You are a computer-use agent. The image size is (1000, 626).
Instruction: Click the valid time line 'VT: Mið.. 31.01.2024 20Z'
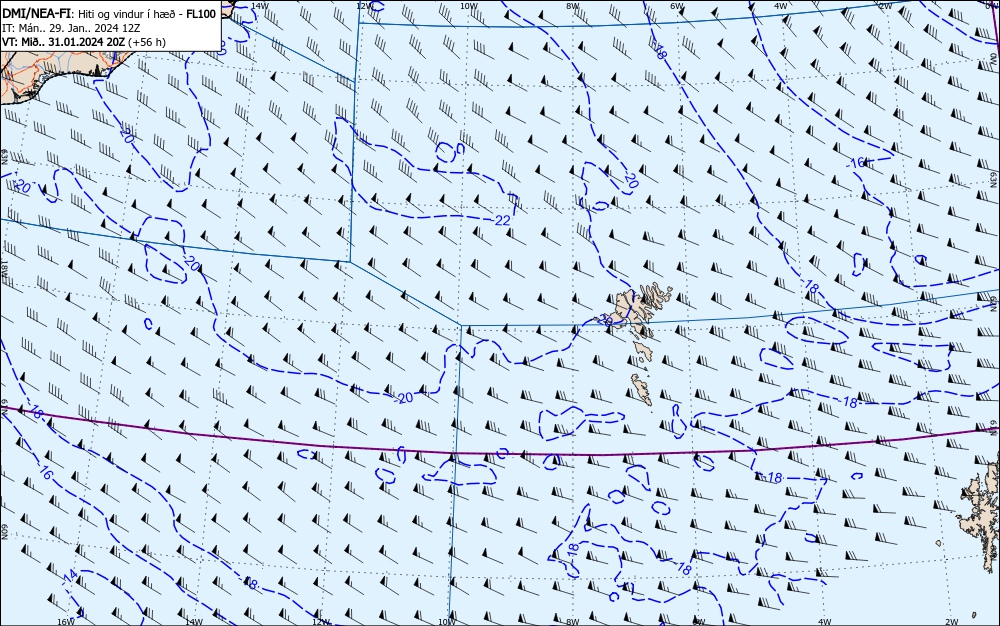pos(64,42)
